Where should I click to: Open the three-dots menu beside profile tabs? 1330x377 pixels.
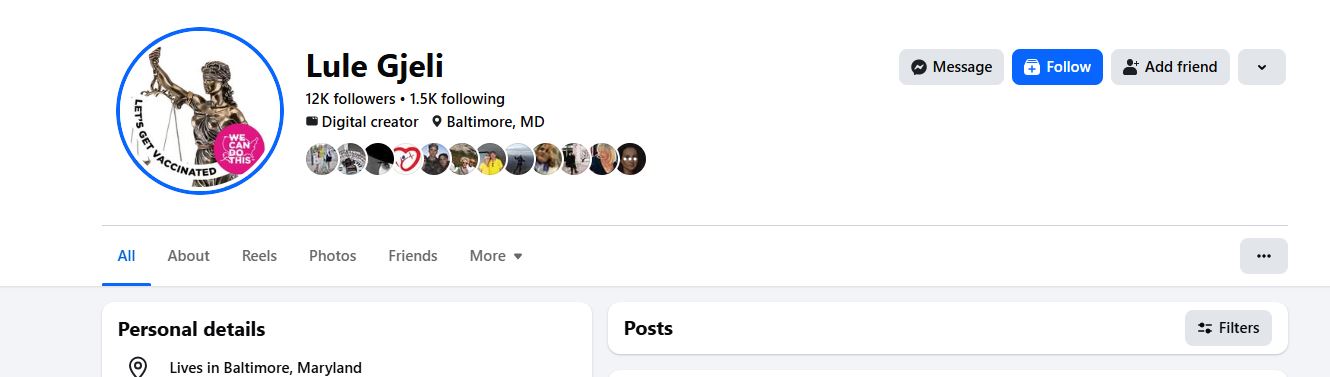point(1264,256)
